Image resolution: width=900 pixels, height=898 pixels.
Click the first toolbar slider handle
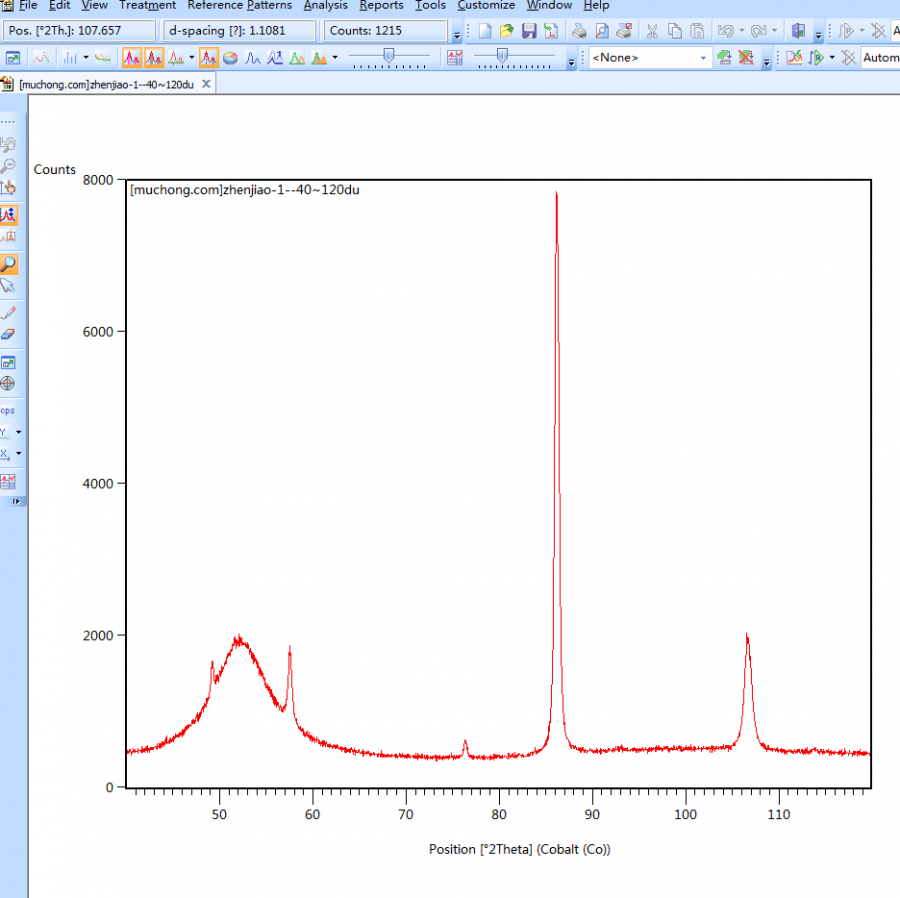(x=389, y=56)
